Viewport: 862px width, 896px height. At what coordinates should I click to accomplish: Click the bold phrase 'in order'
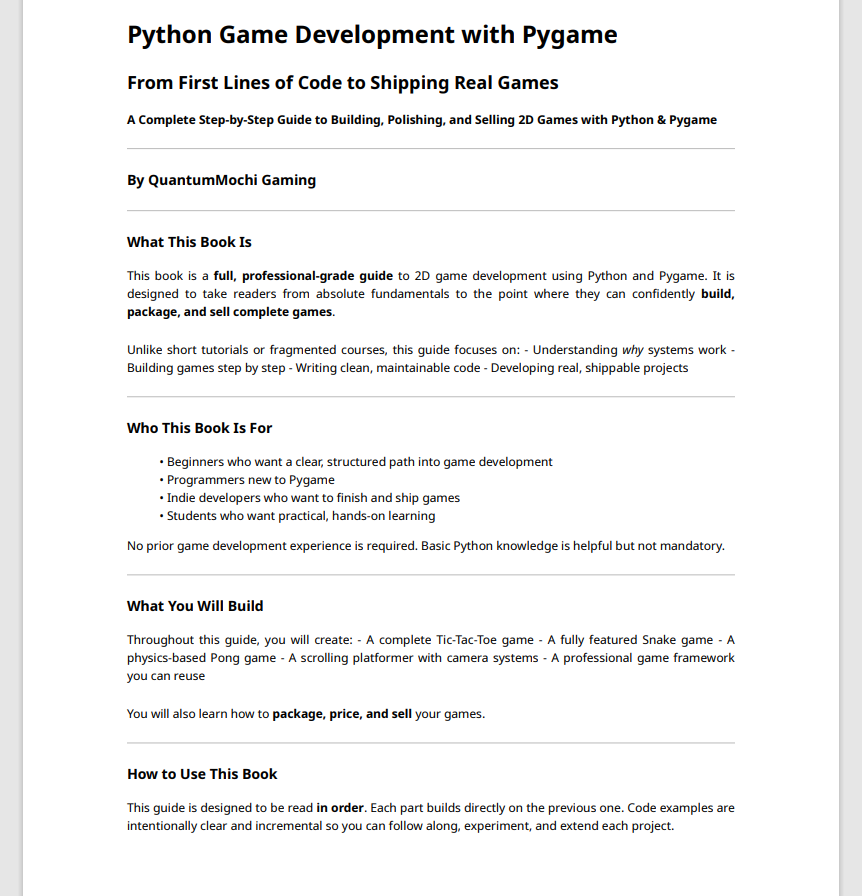340,808
